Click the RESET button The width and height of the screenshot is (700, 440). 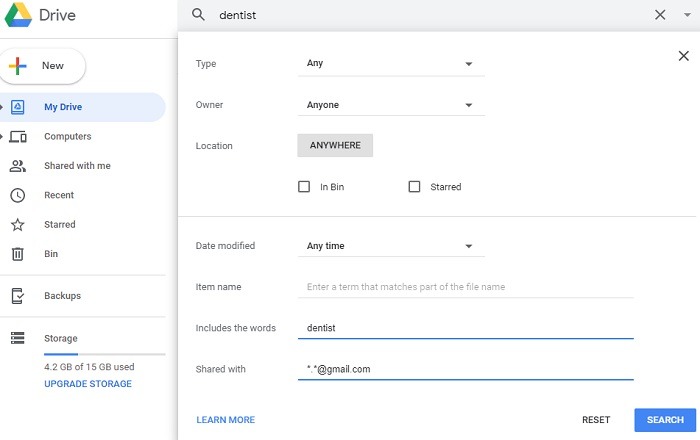click(596, 420)
